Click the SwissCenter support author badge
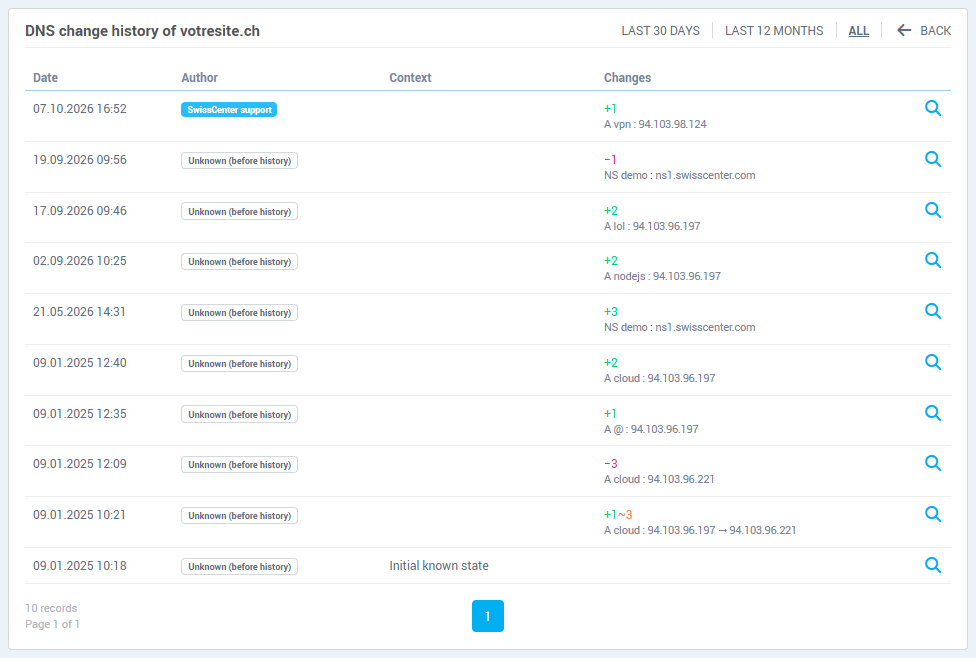Screen dimensions: 976x658 click(229, 110)
